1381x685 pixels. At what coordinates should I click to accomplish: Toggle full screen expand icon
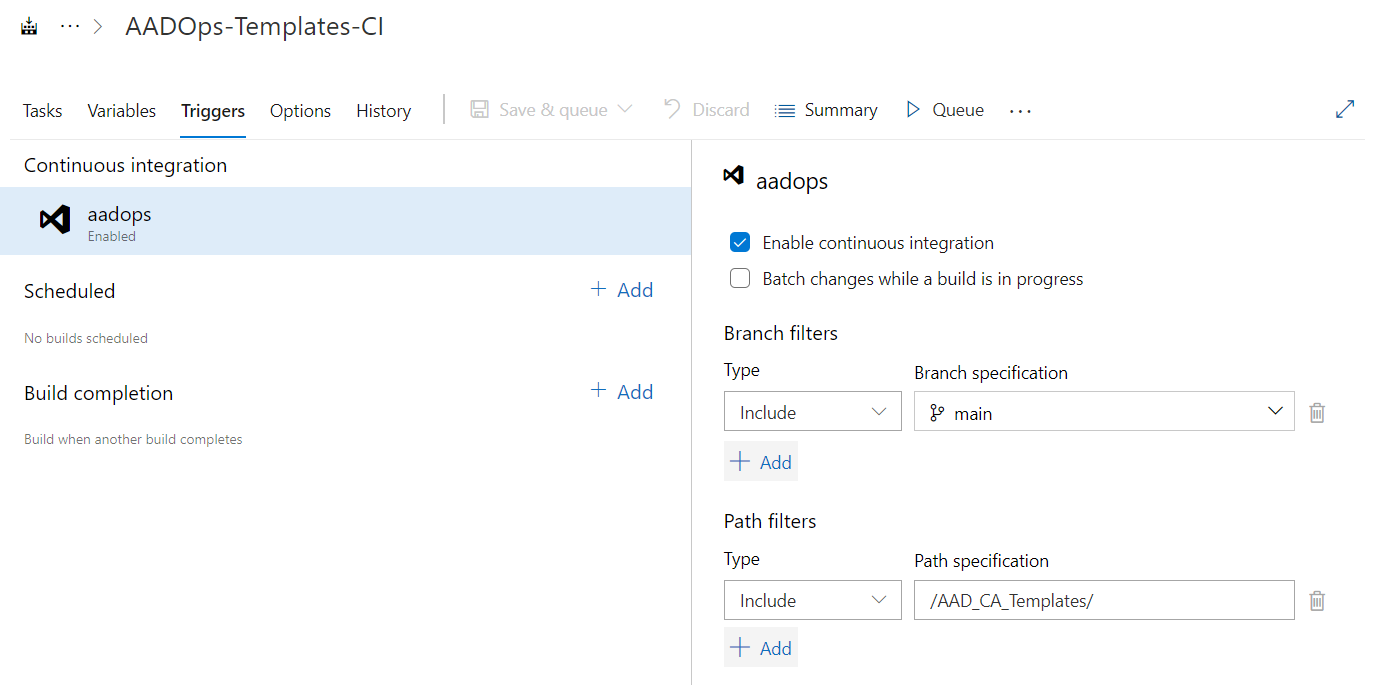[x=1345, y=110]
